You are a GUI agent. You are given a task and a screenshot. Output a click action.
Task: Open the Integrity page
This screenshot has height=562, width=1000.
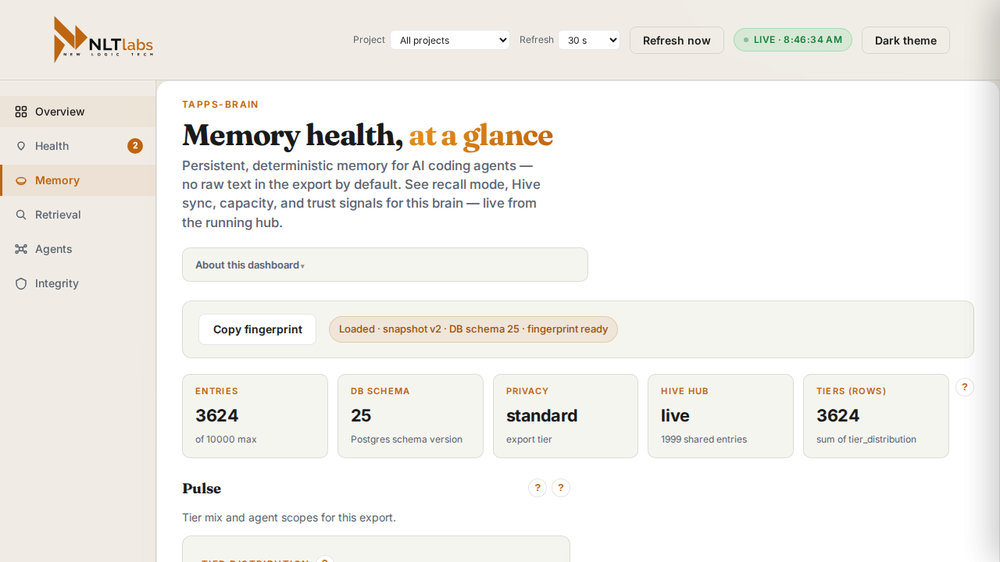coord(78,284)
